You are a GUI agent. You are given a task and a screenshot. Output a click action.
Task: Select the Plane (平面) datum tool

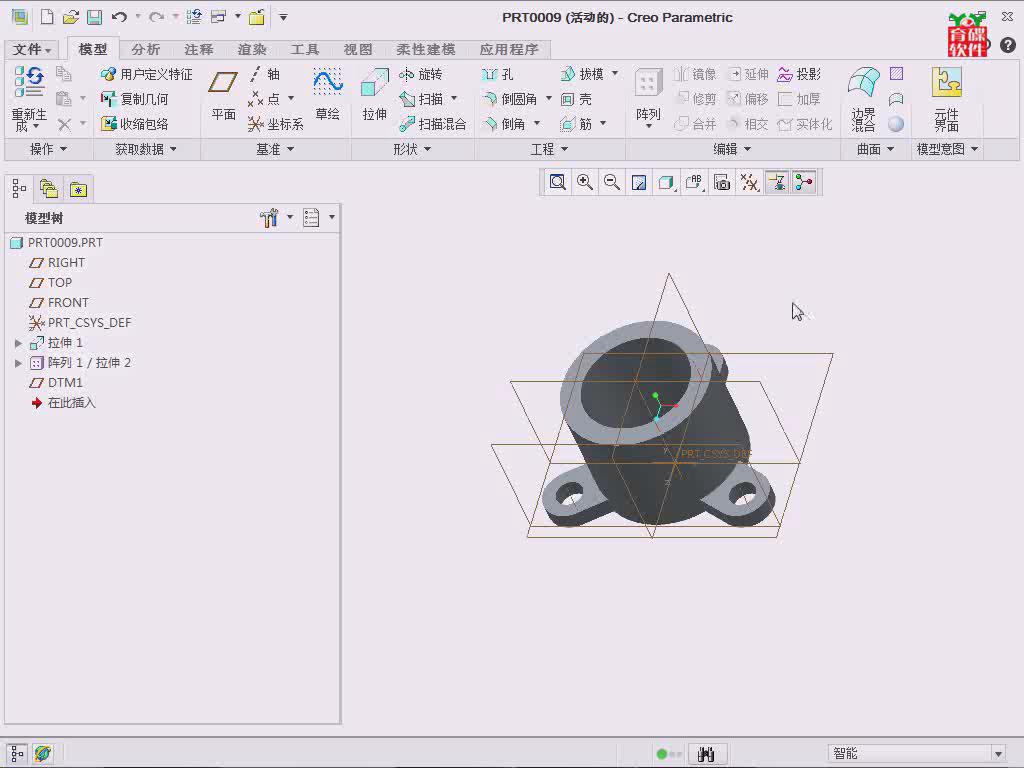click(x=223, y=95)
